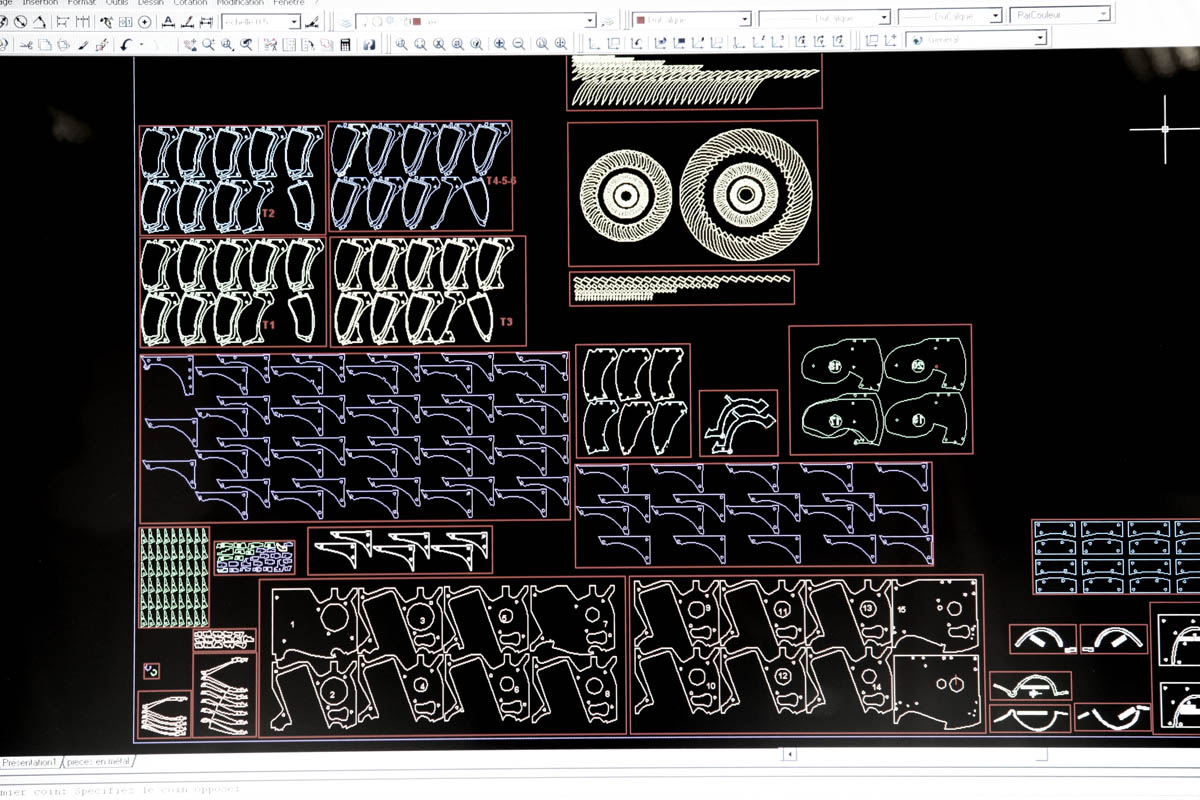Expand the dimension style dropdown
Screen dimensions: 1200x800
pyautogui.click(x=293, y=21)
